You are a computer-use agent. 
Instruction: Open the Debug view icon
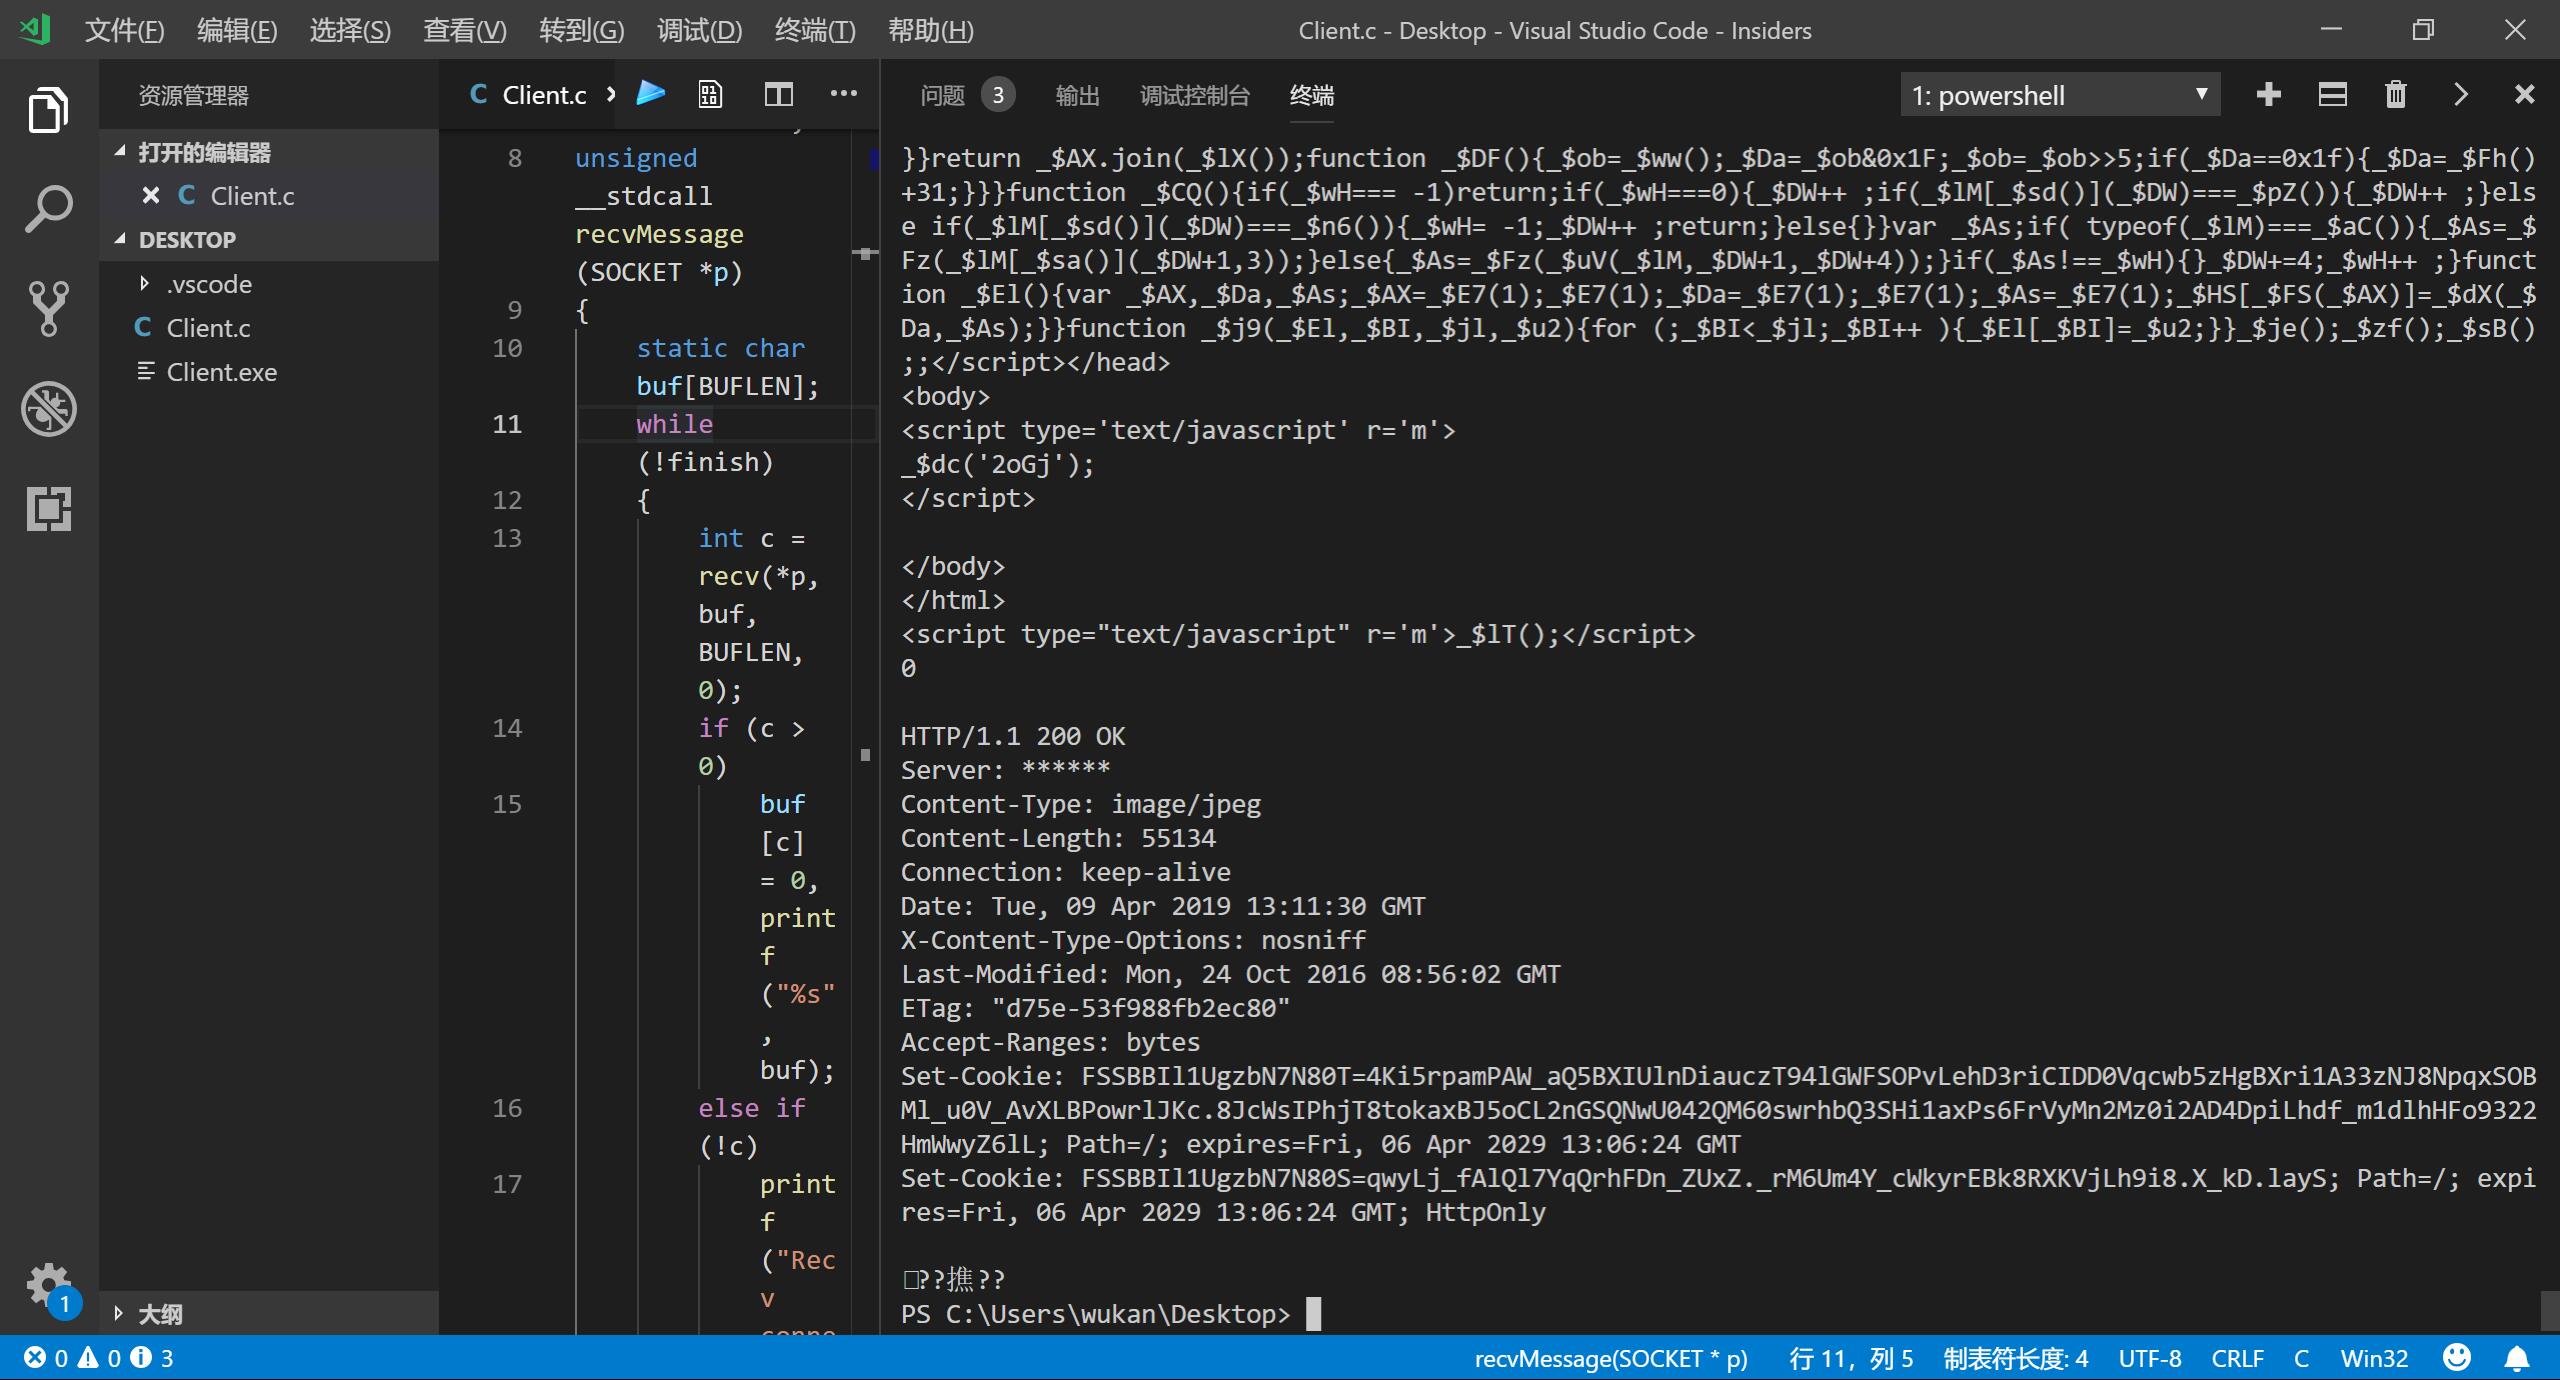[x=48, y=409]
